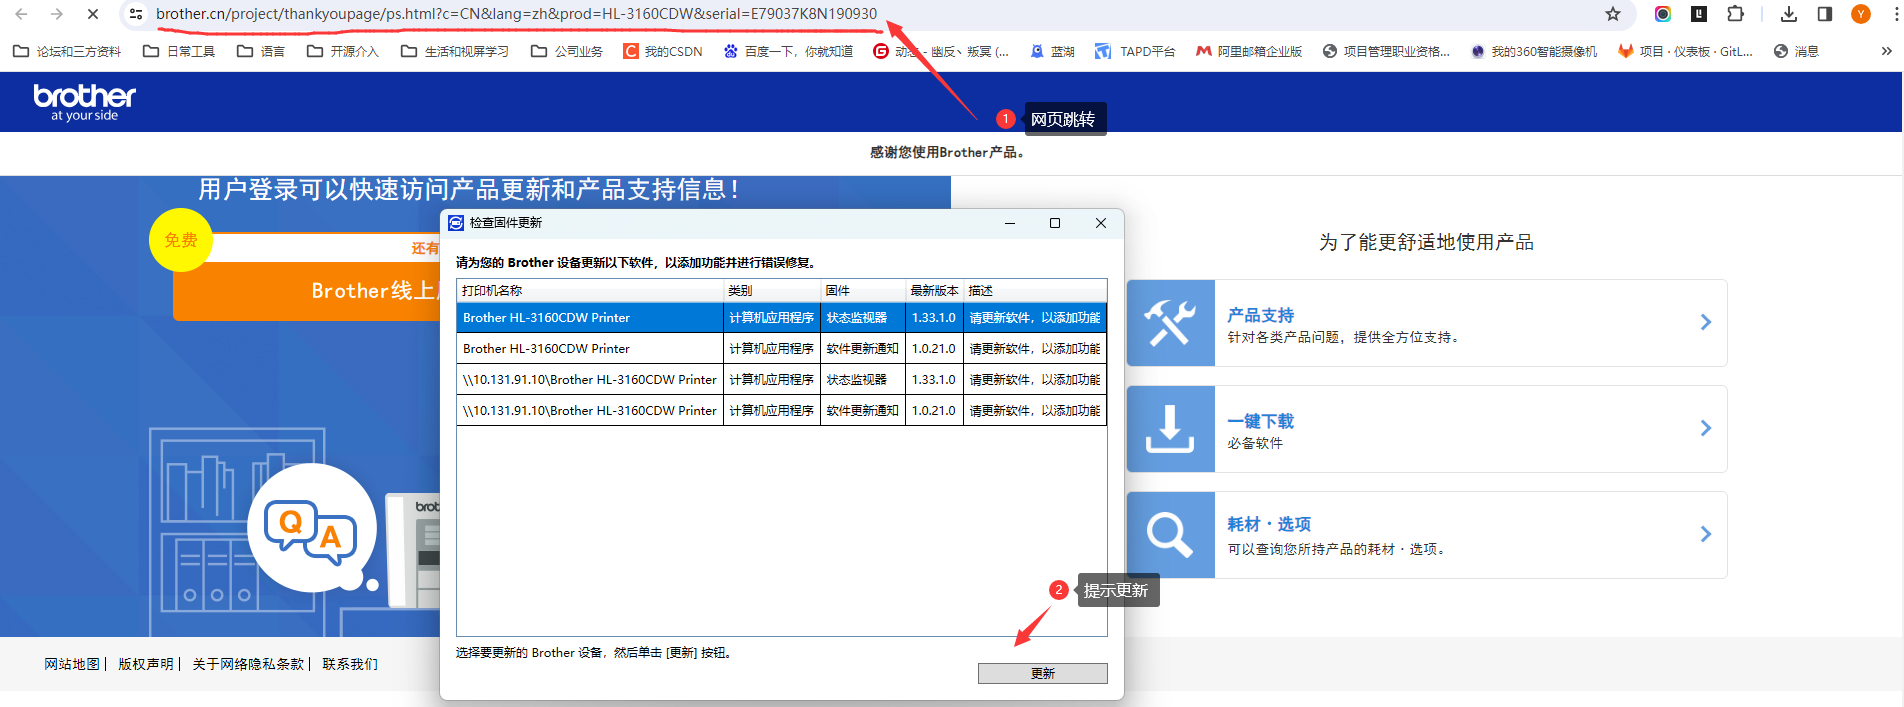This screenshot has height=707, width=1904.
Task: Select local Brother HL-3160CDW 软件更新通知 row
Action: coord(782,348)
